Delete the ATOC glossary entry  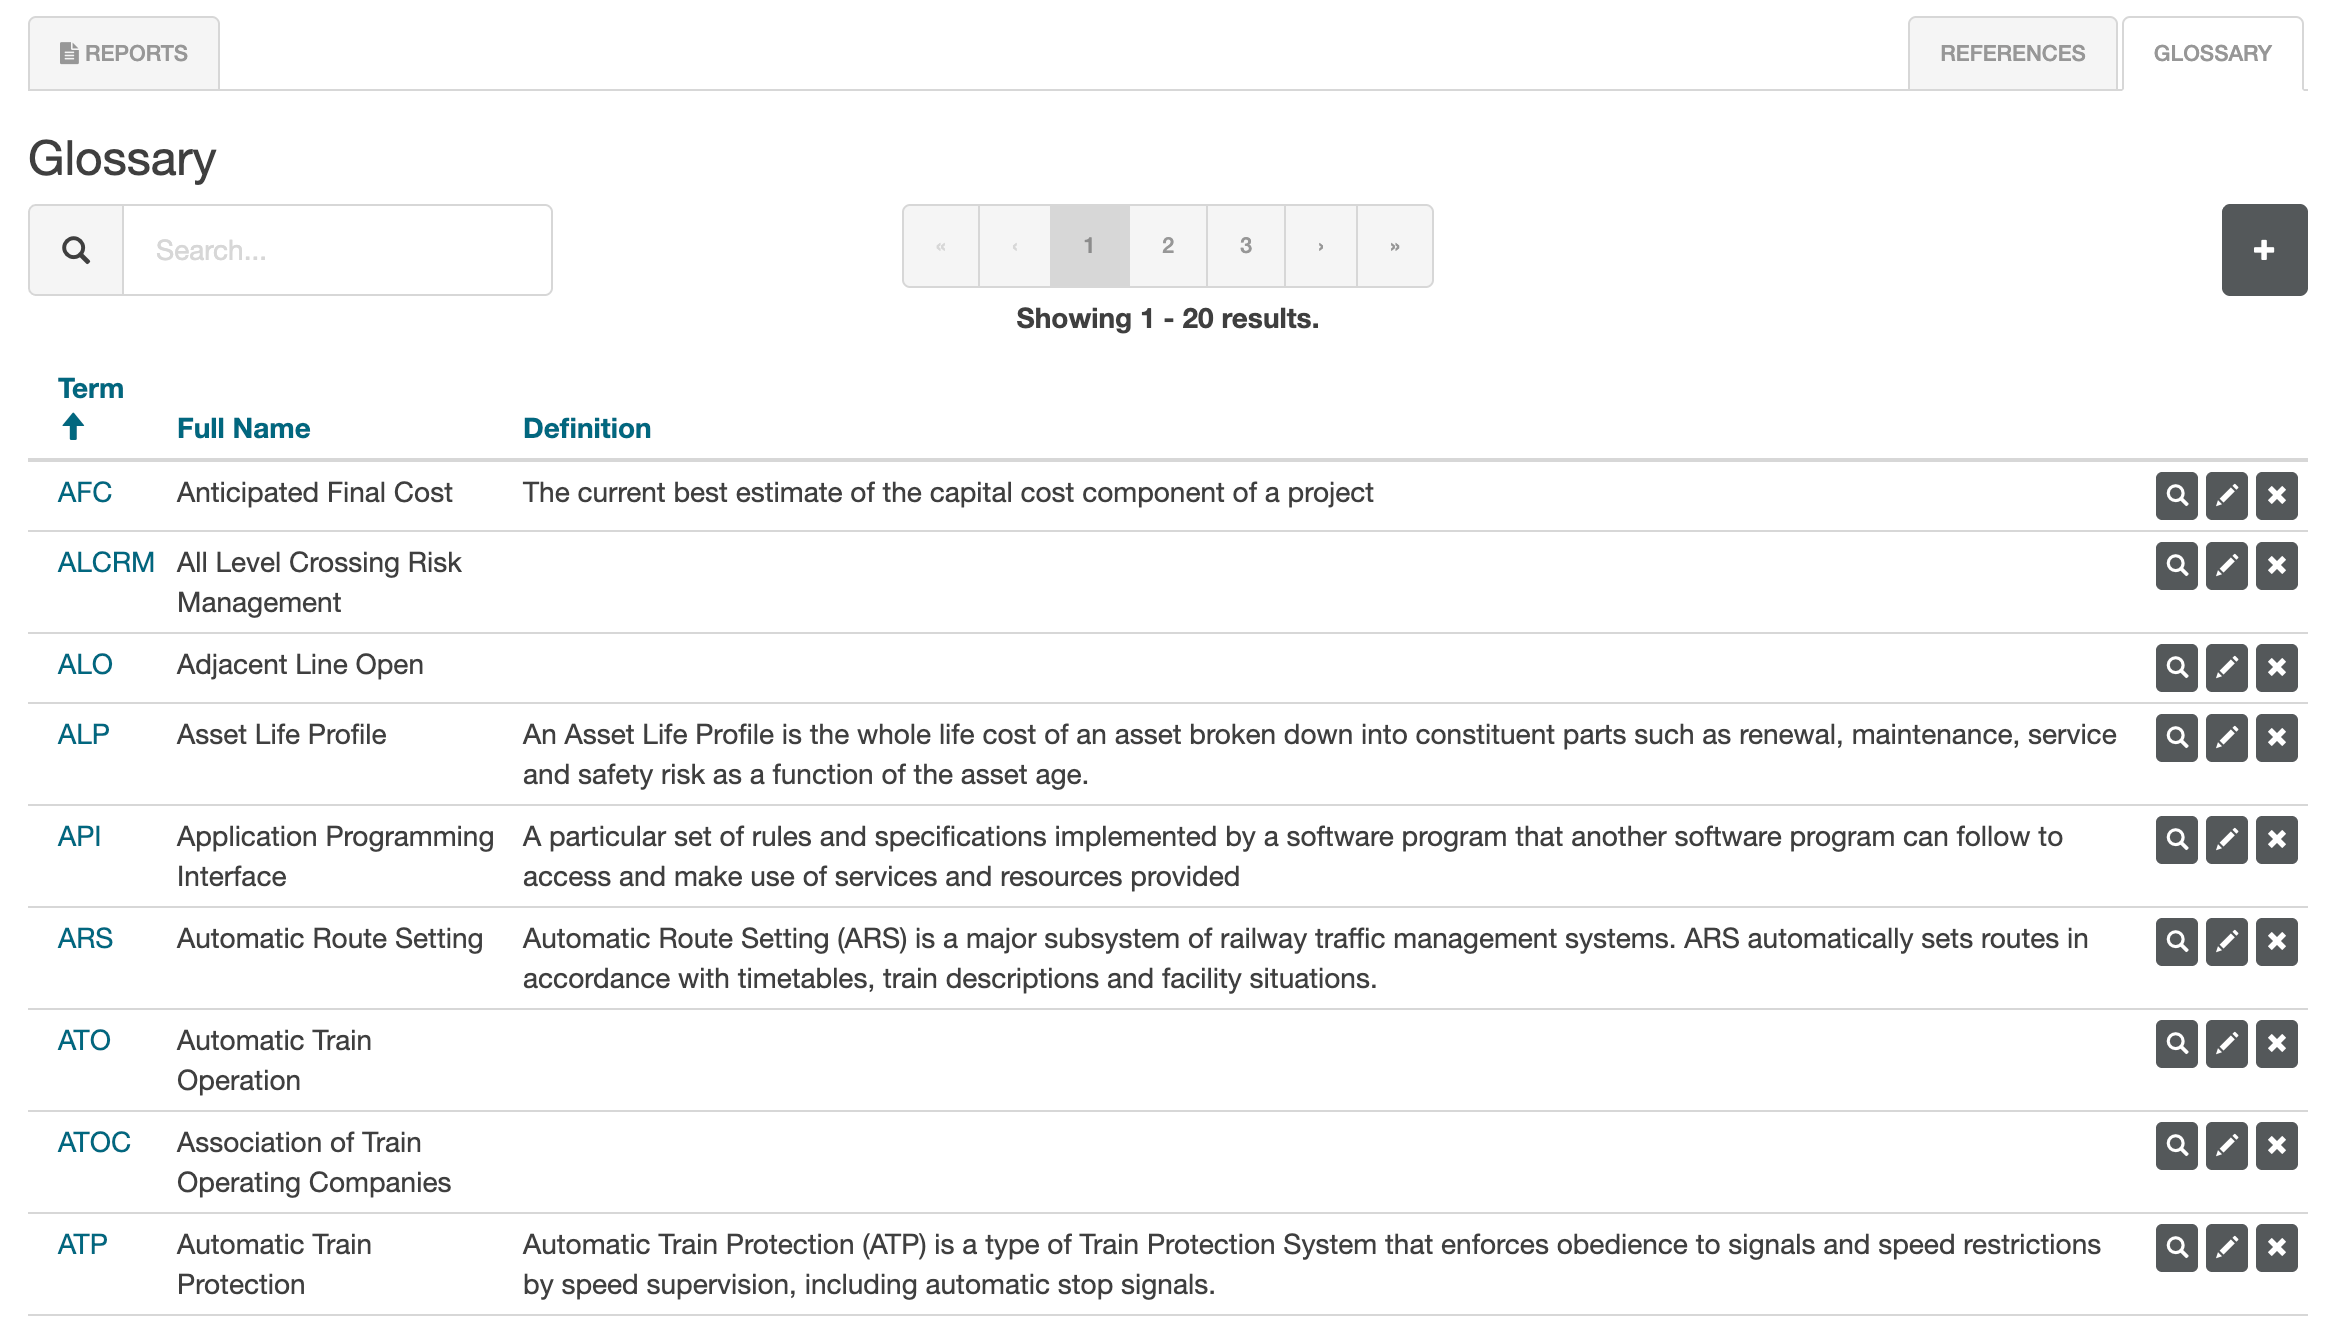coord(2276,1145)
